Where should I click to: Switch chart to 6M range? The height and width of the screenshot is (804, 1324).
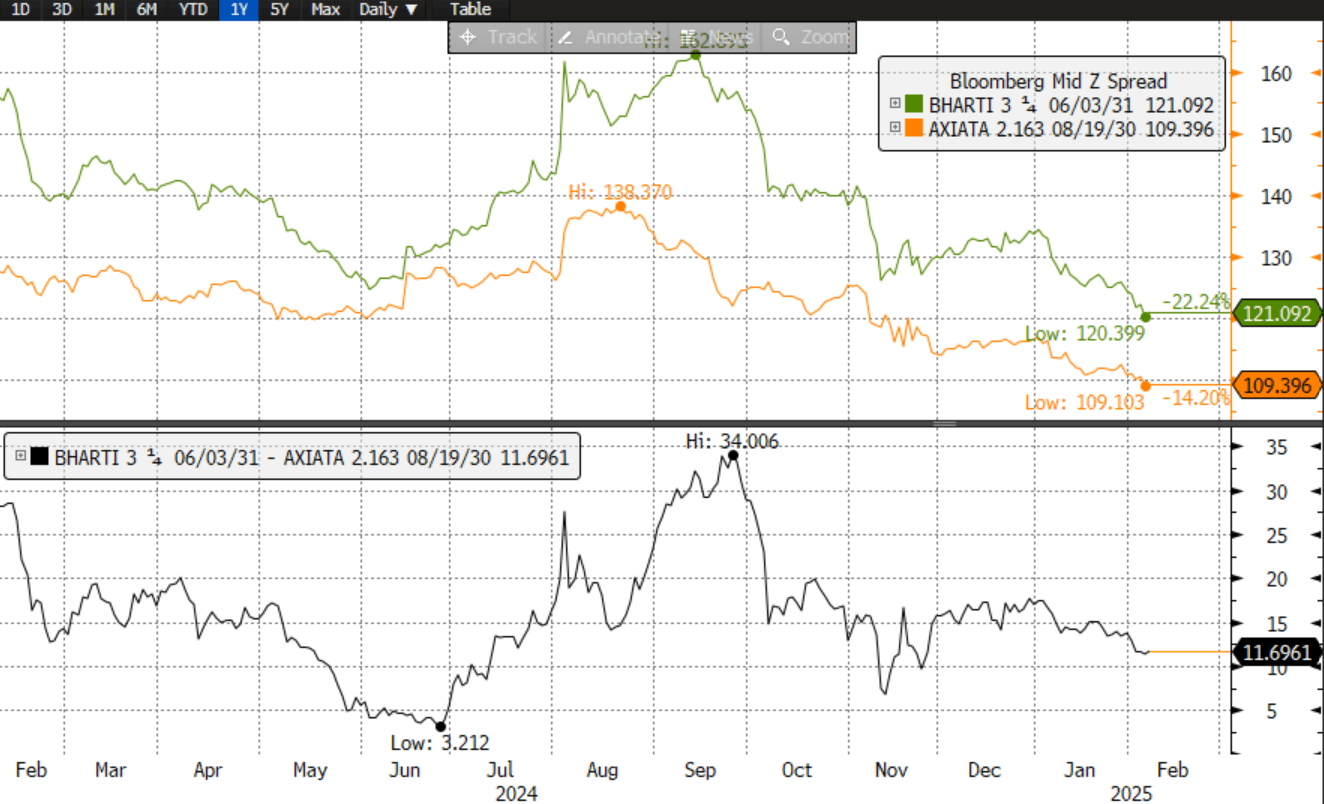click(146, 9)
